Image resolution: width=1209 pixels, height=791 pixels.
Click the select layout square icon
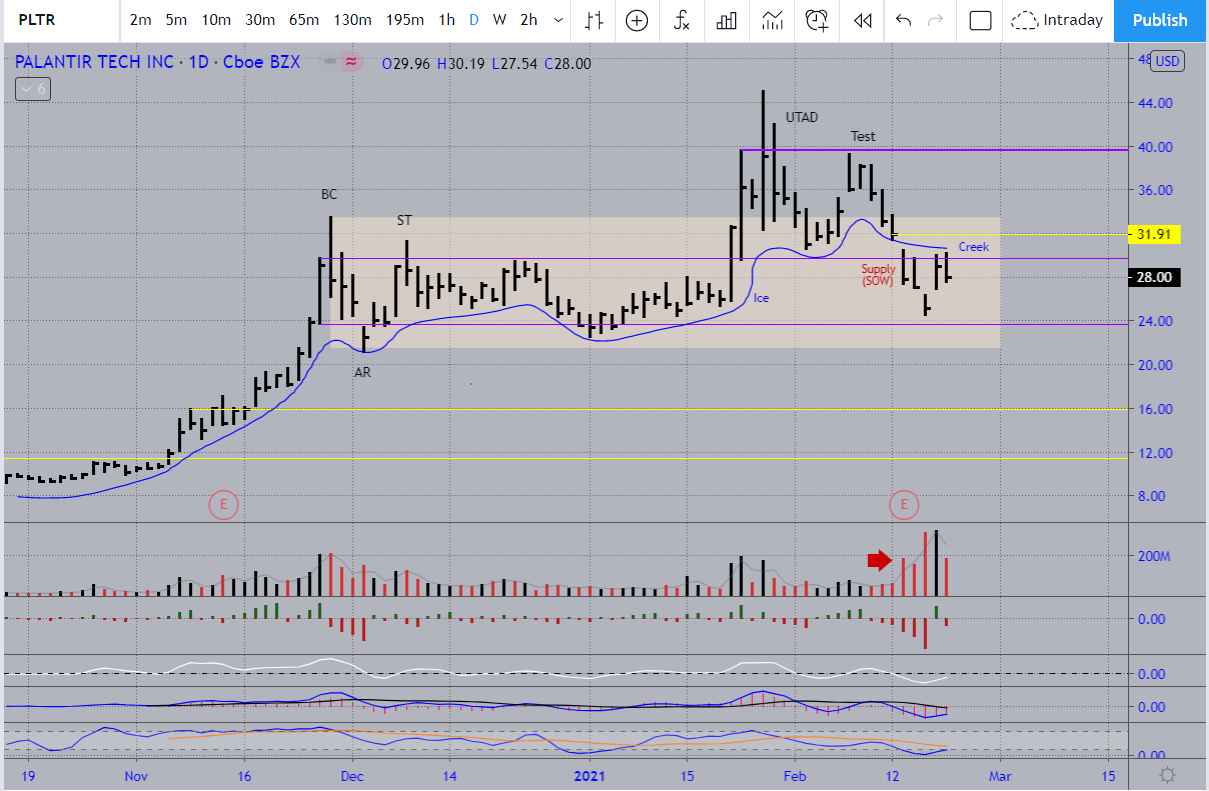980,20
